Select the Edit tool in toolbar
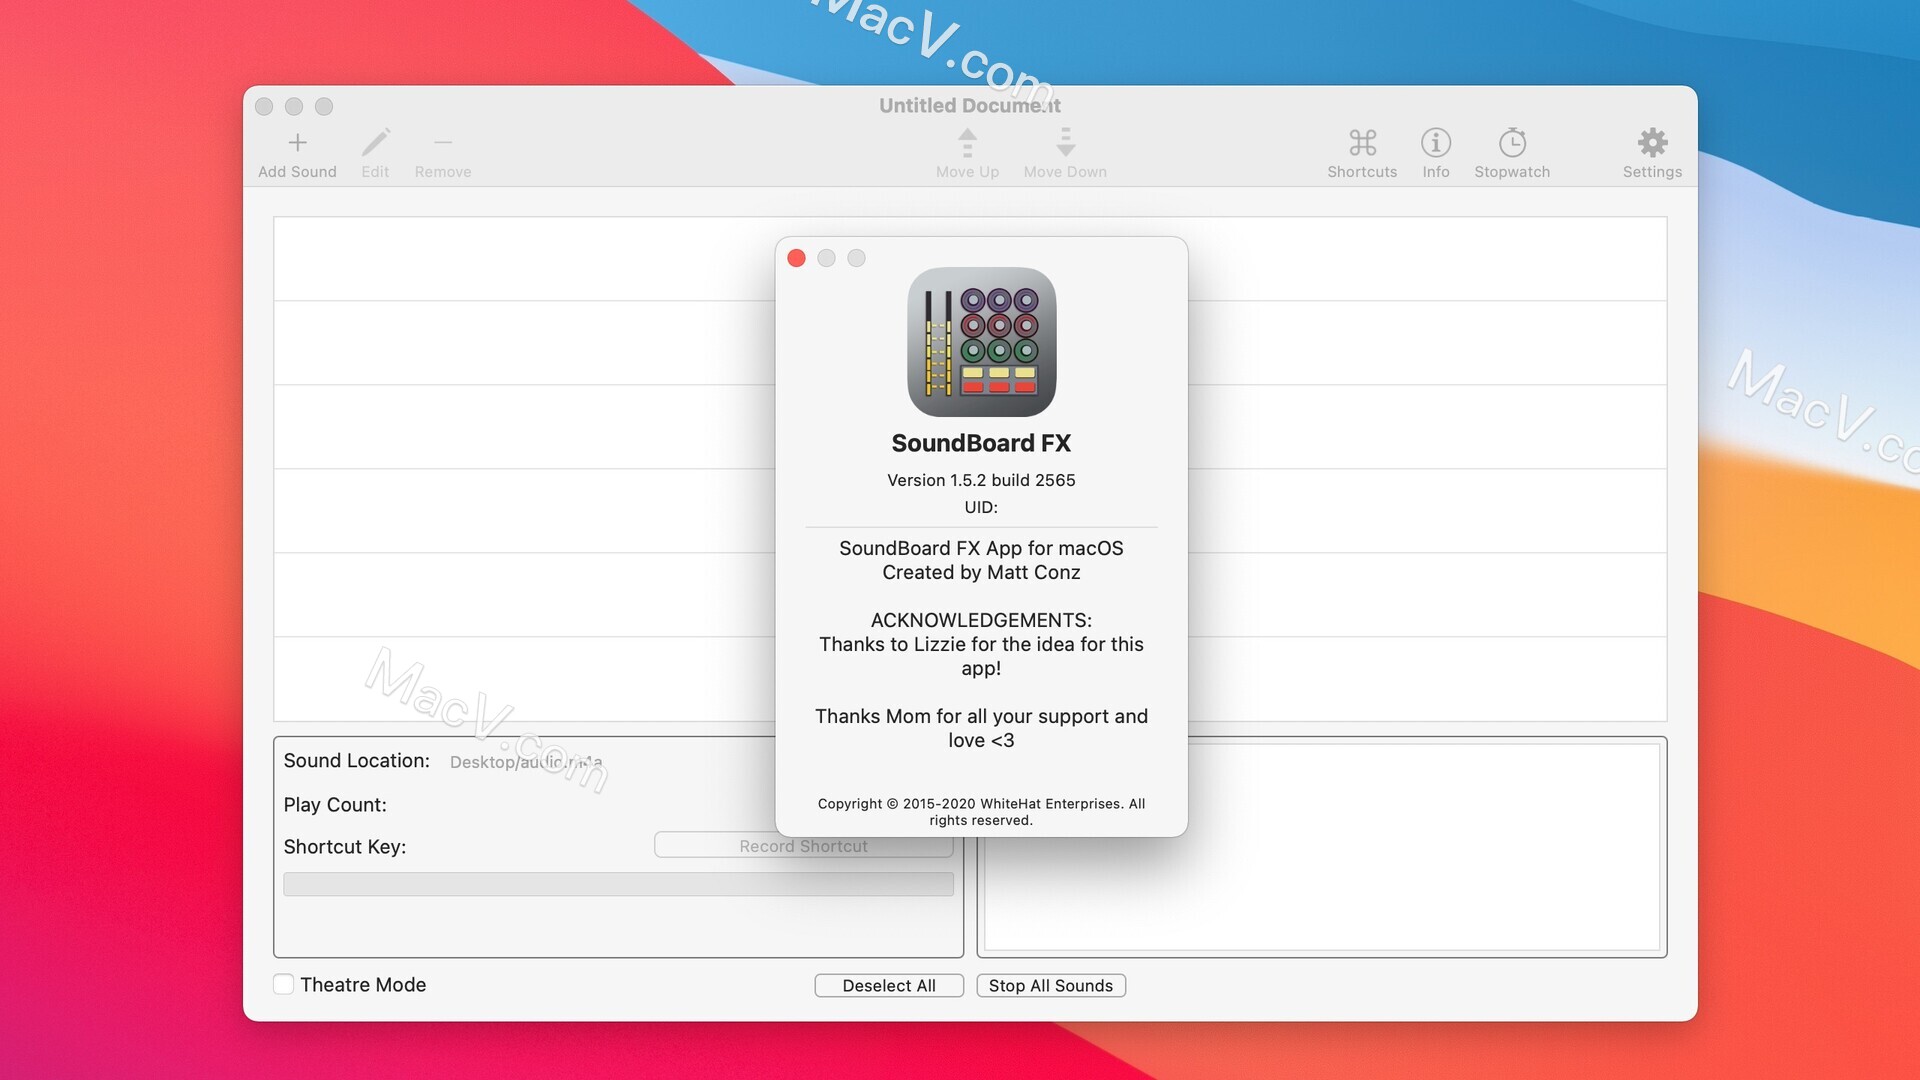Screen dimensions: 1920x1080 (x=375, y=152)
